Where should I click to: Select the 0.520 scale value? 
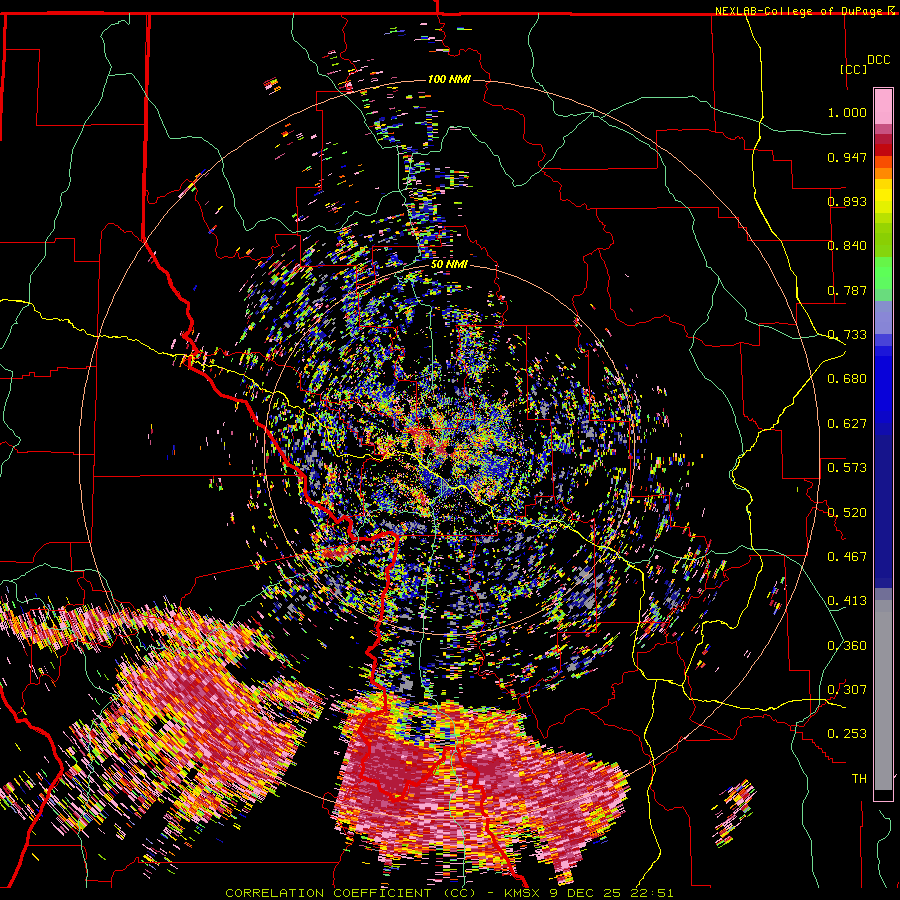(847, 513)
